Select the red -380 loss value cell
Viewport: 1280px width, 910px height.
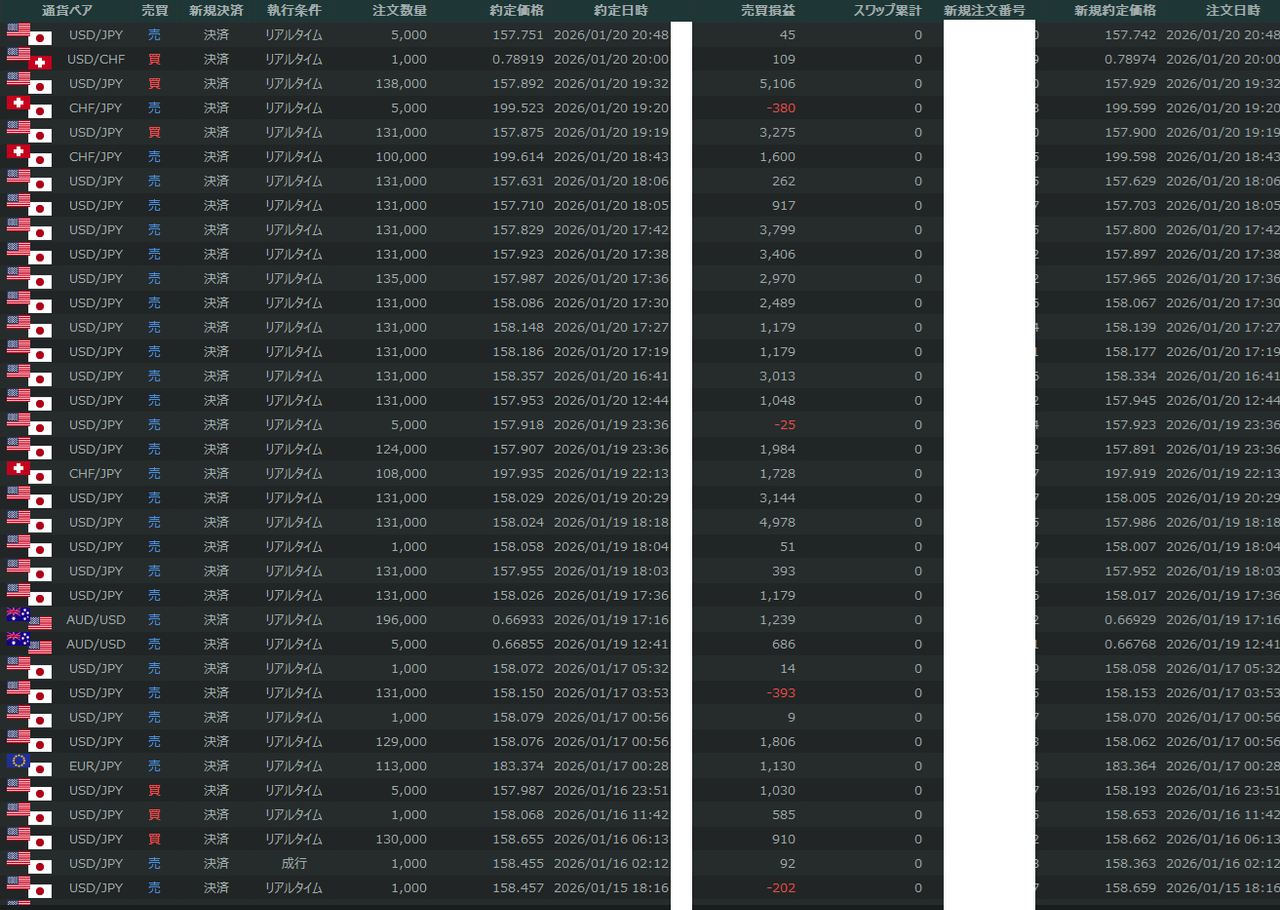781,108
